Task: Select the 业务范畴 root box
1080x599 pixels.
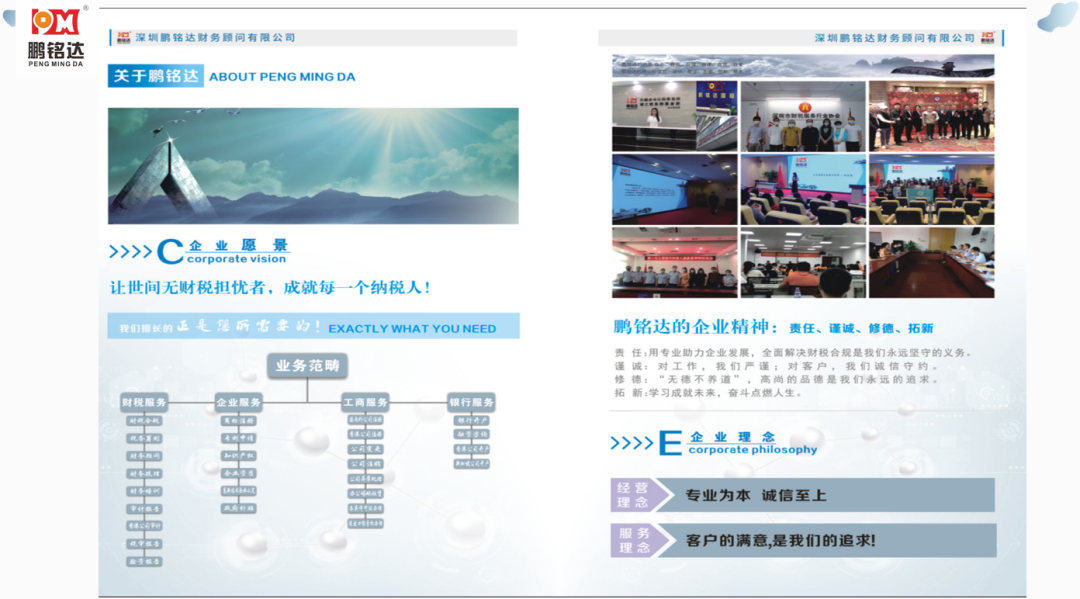Action: 307,366
